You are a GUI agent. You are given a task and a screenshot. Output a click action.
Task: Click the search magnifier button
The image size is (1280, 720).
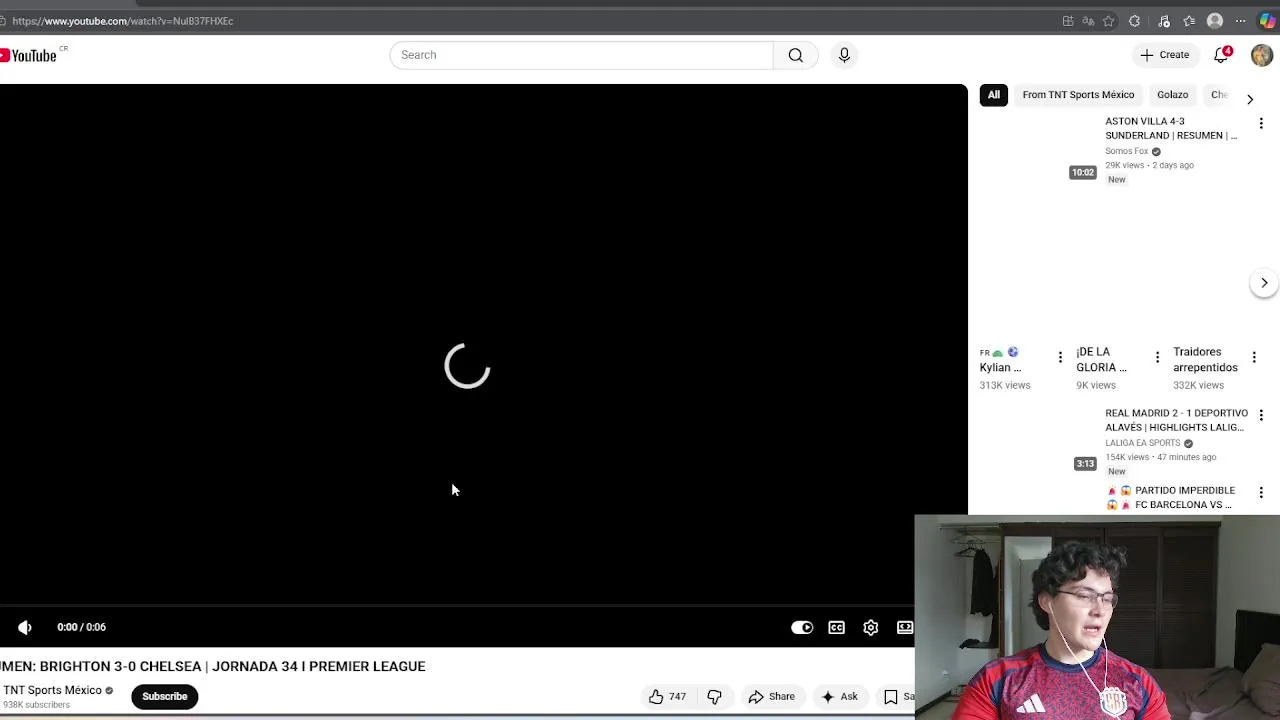[x=796, y=55]
